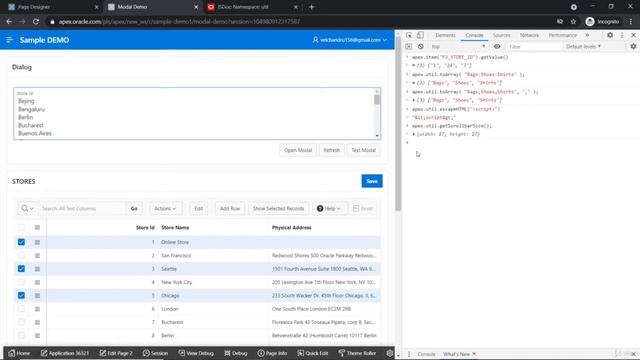640x360 pixels.
Task: Expand the first array result in console
Action: click(x=413, y=65)
